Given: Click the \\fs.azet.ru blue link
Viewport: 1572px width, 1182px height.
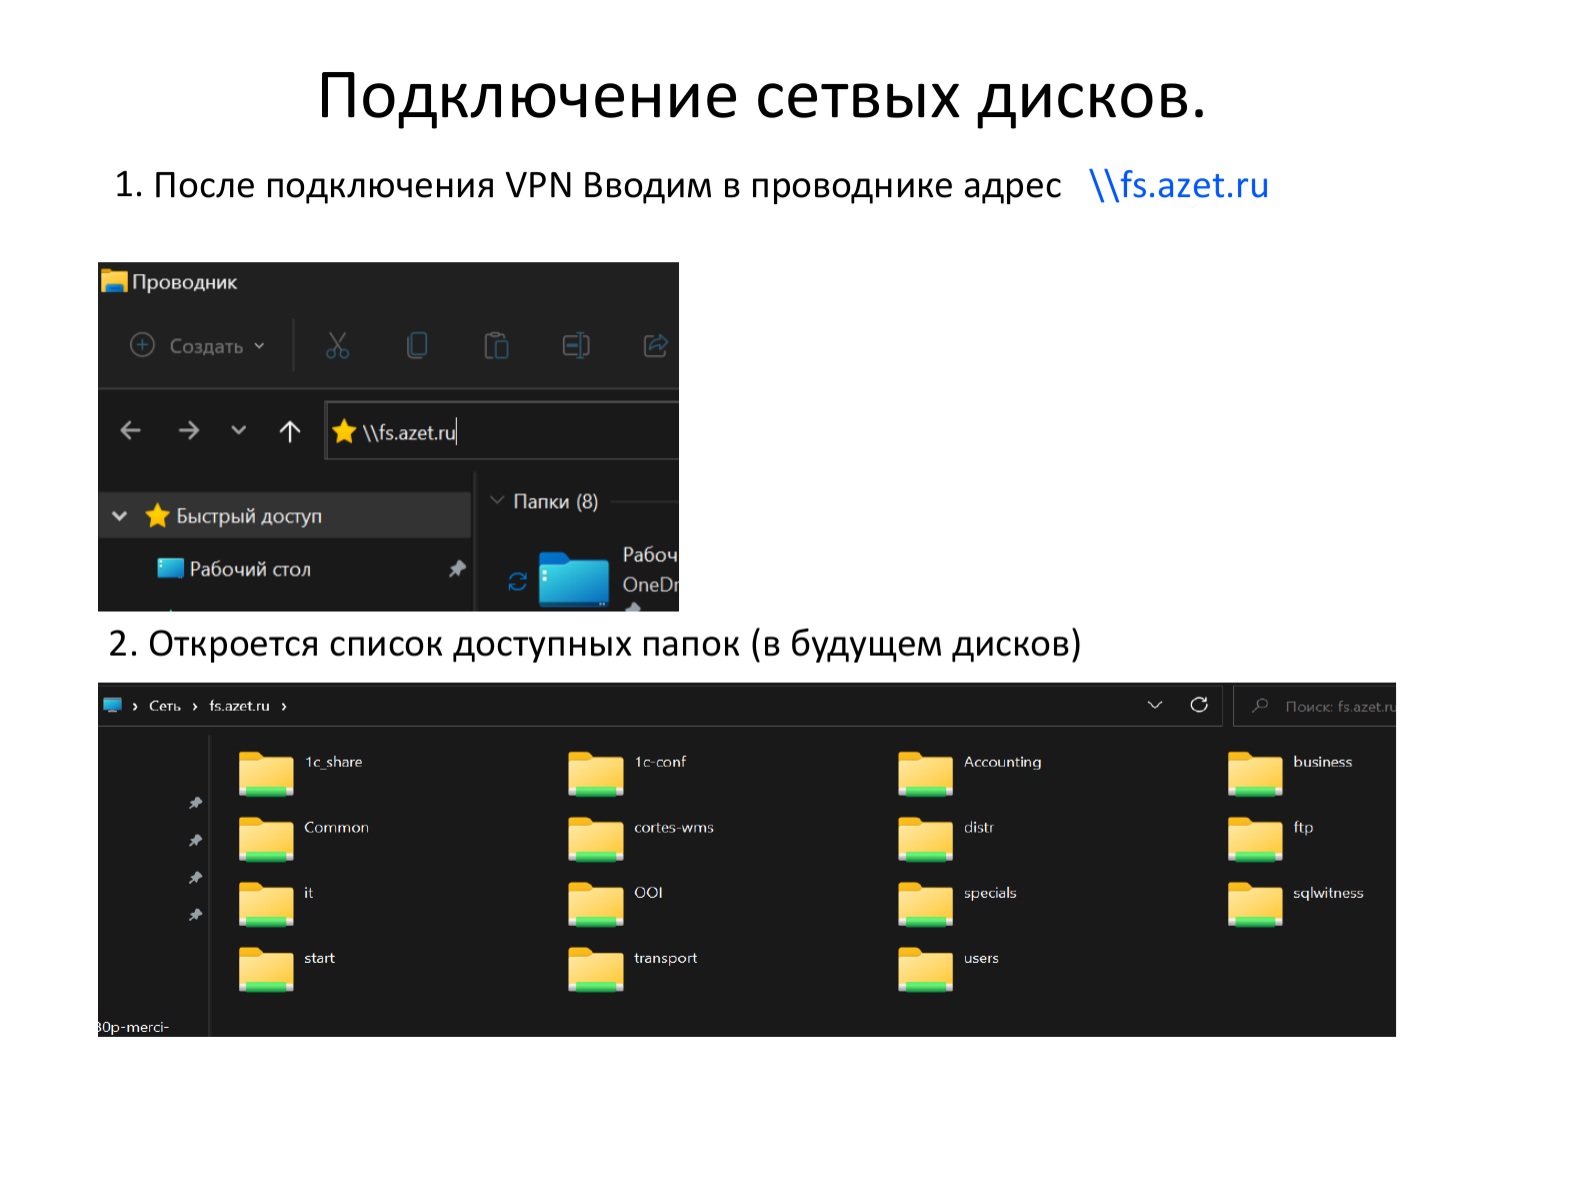Looking at the screenshot, I should pos(1178,186).
